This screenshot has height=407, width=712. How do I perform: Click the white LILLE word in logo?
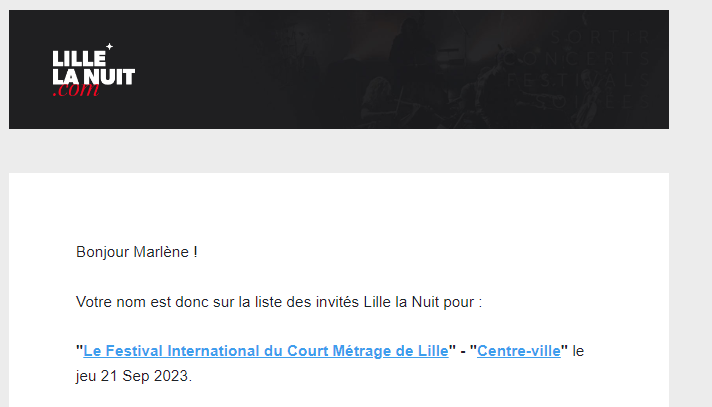coord(79,59)
